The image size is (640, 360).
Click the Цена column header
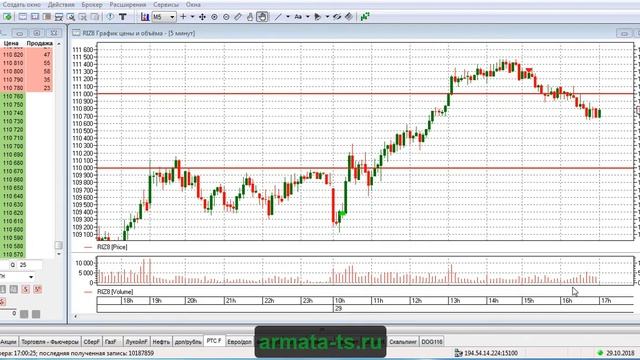11,43
